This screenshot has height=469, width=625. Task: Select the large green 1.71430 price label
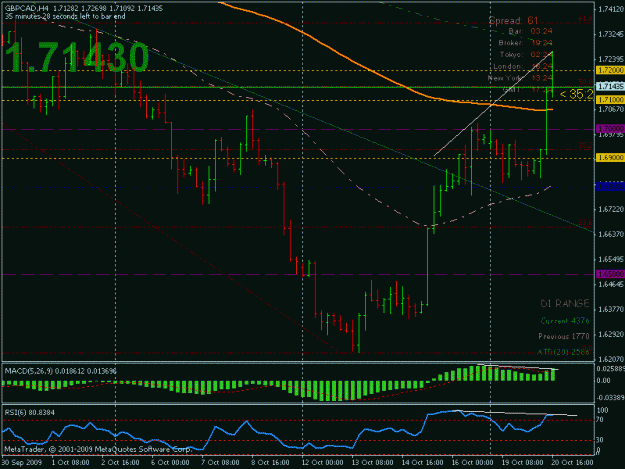(77, 58)
